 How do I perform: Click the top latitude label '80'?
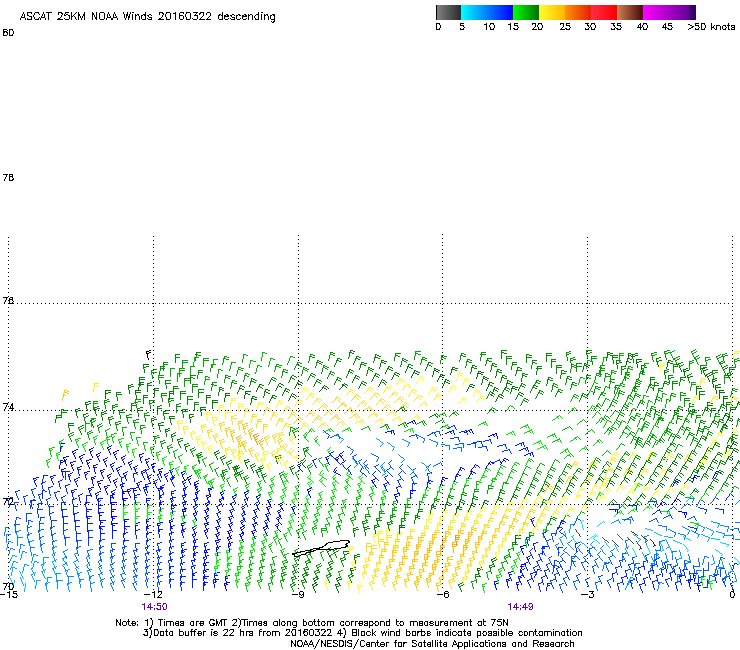coord(8,33)
